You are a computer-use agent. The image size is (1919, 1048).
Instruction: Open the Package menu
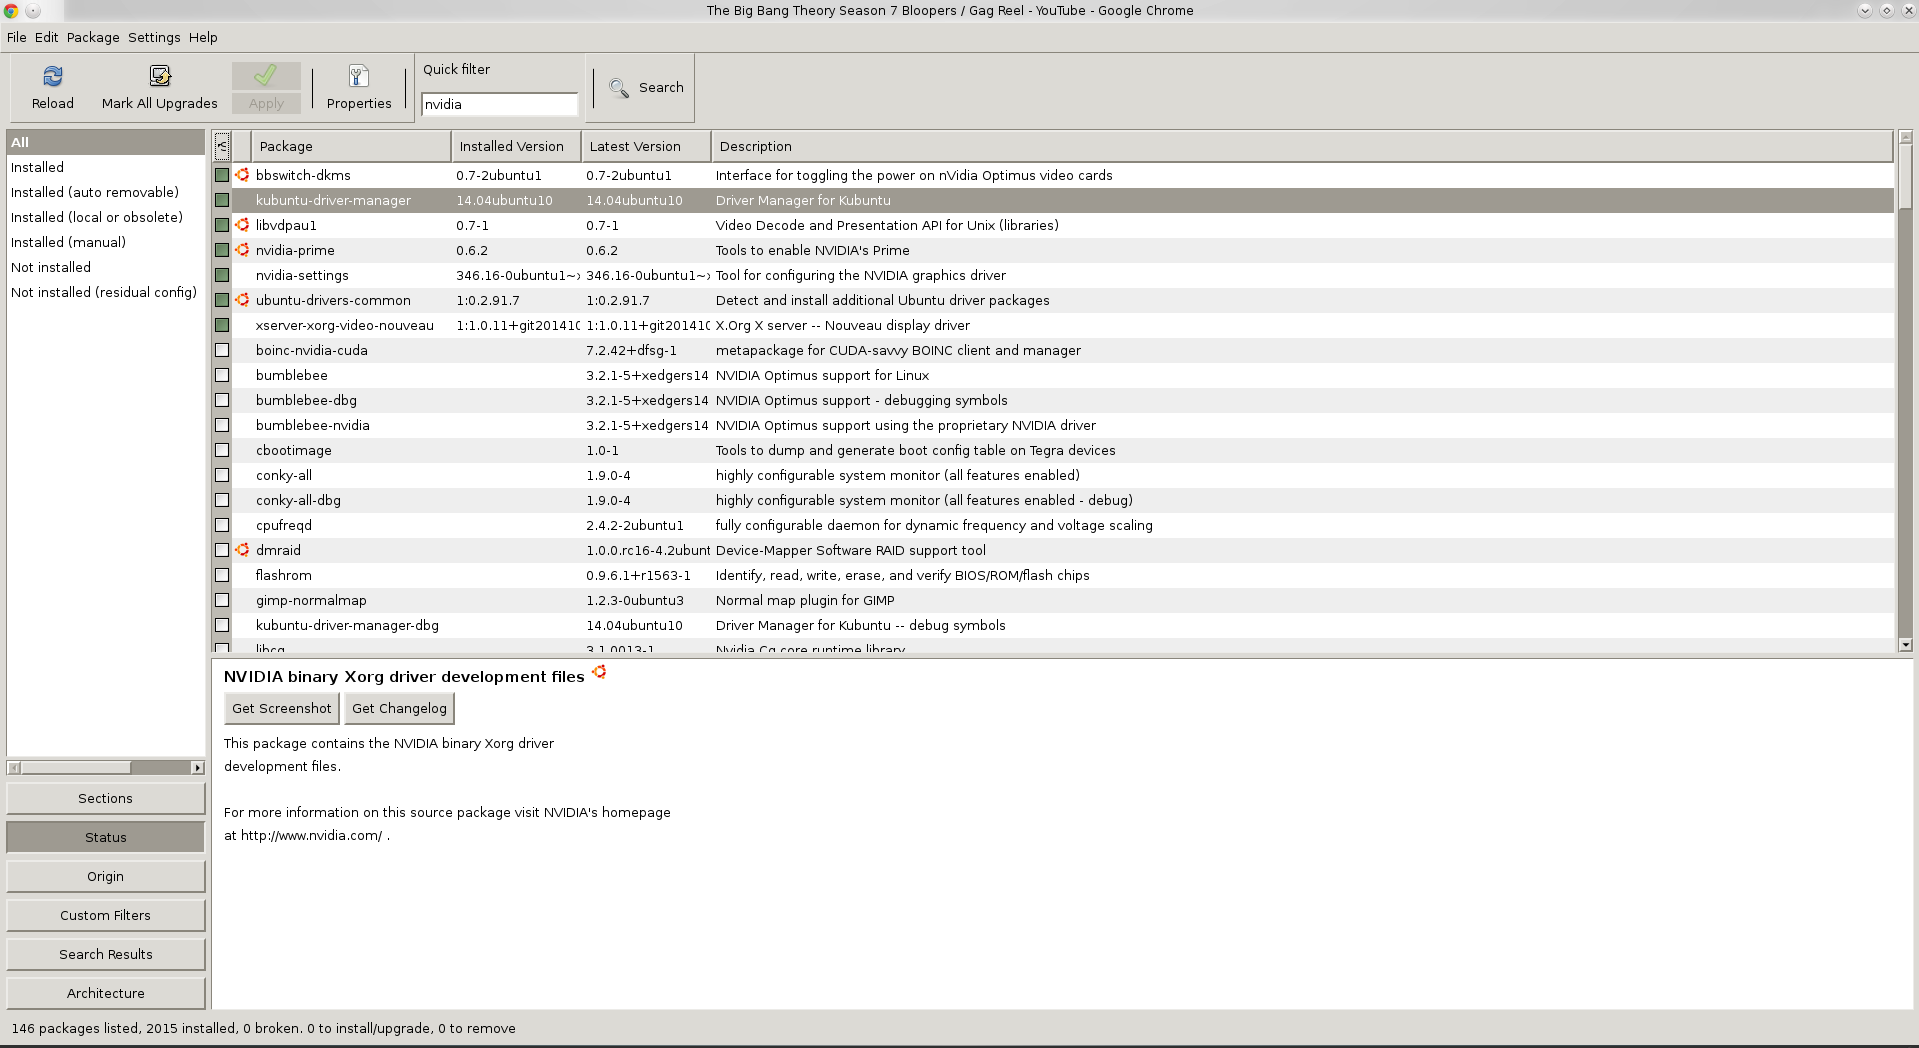pos(93,37)
